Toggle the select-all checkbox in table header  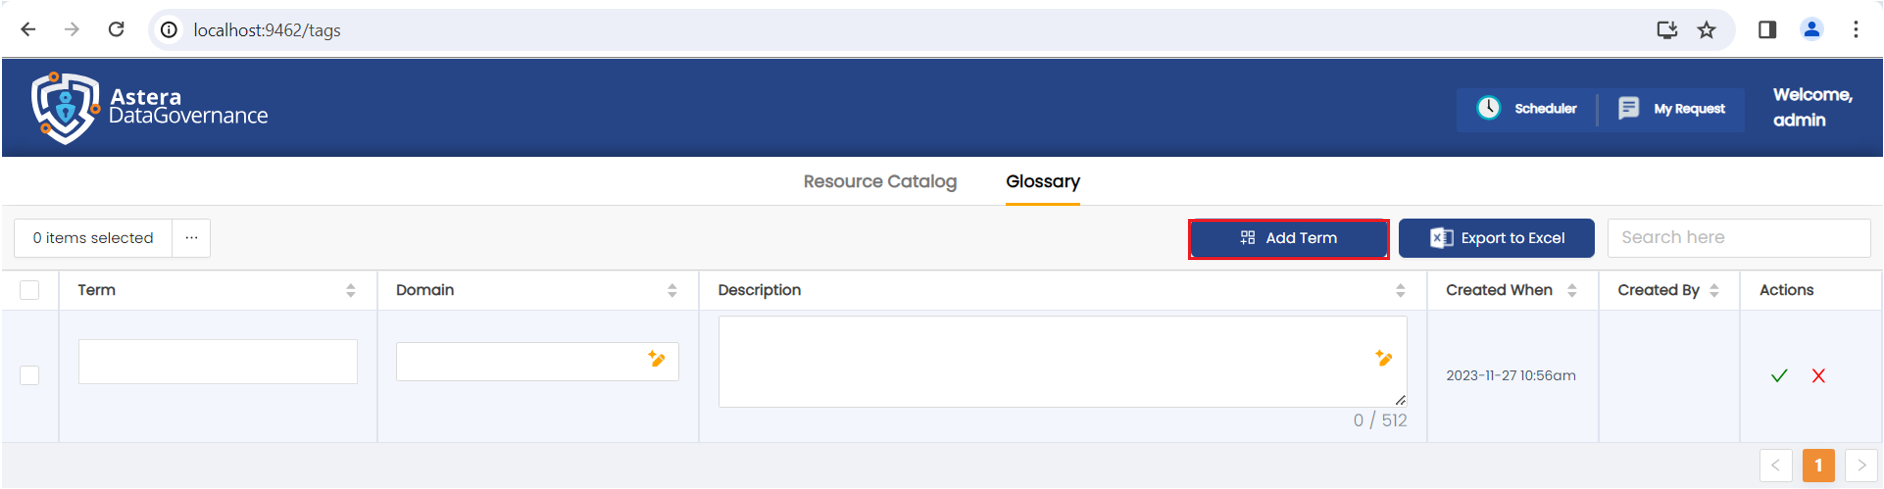(30, 290)
